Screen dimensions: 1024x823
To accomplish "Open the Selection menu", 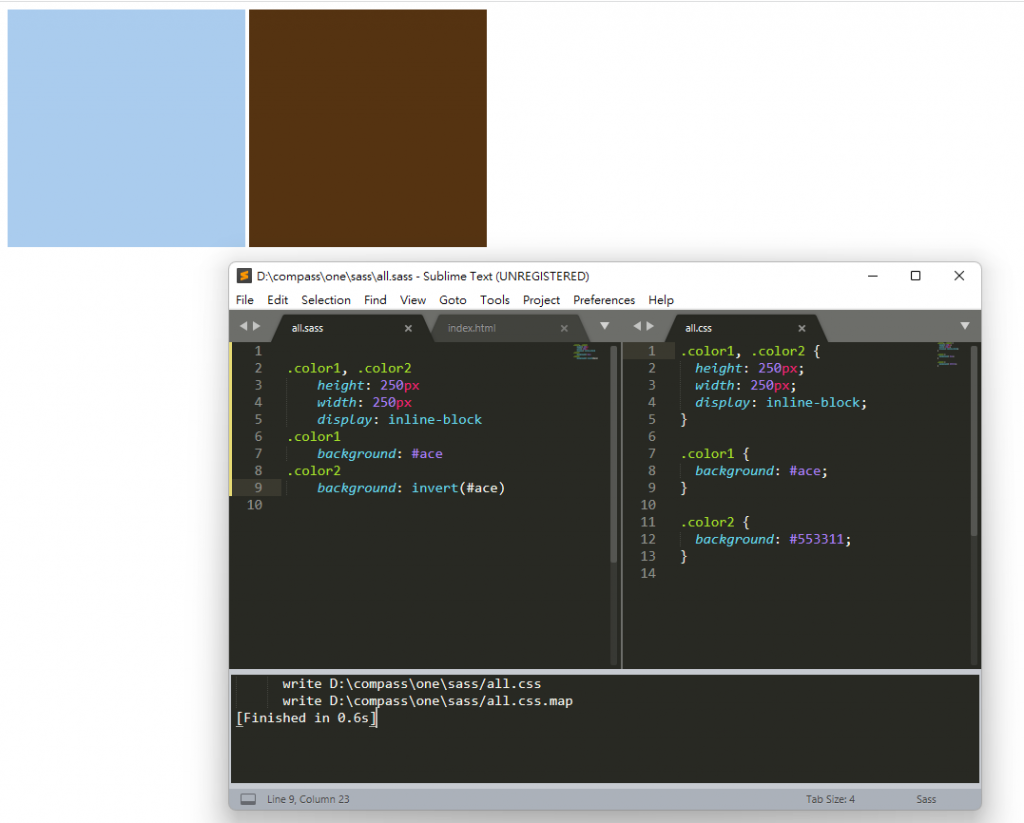I will click(326, 300).
